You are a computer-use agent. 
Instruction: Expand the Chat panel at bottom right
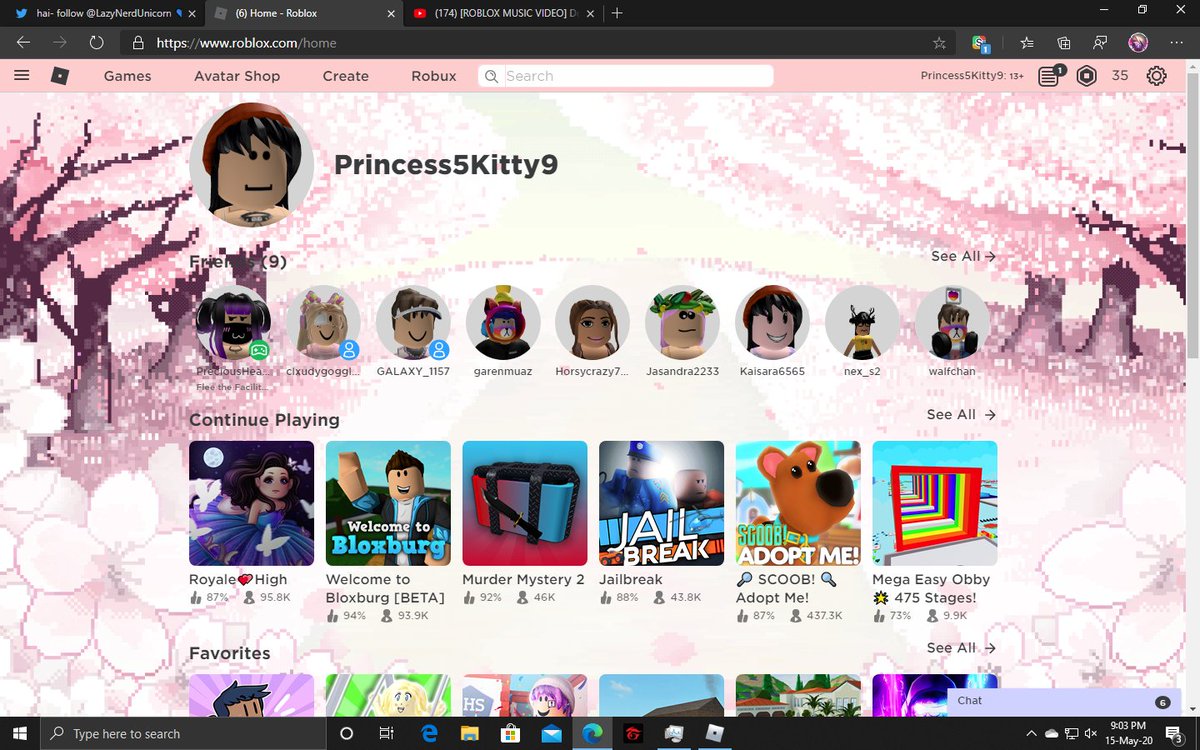pos(1064,701)
